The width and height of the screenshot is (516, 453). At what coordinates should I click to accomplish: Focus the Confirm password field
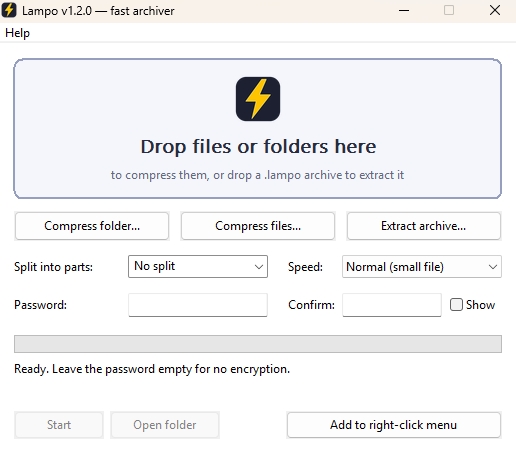pyautogui.click(x=392, y=305)
